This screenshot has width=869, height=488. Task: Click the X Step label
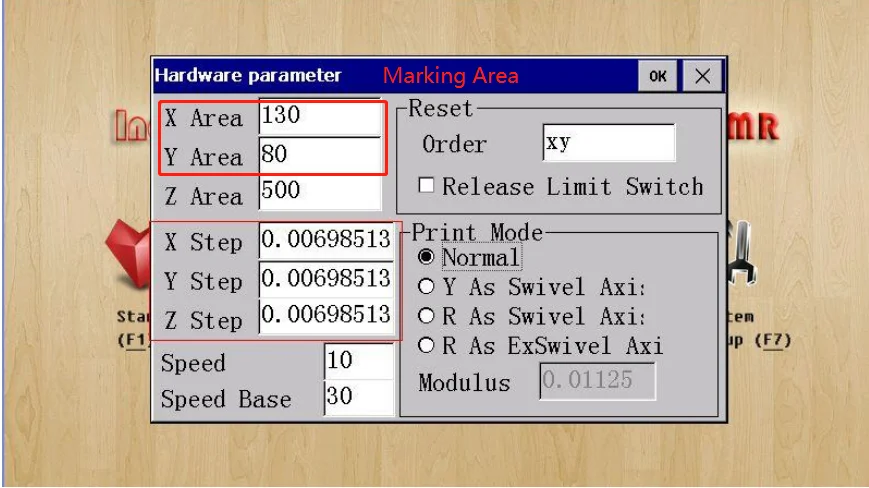[203, 242]
